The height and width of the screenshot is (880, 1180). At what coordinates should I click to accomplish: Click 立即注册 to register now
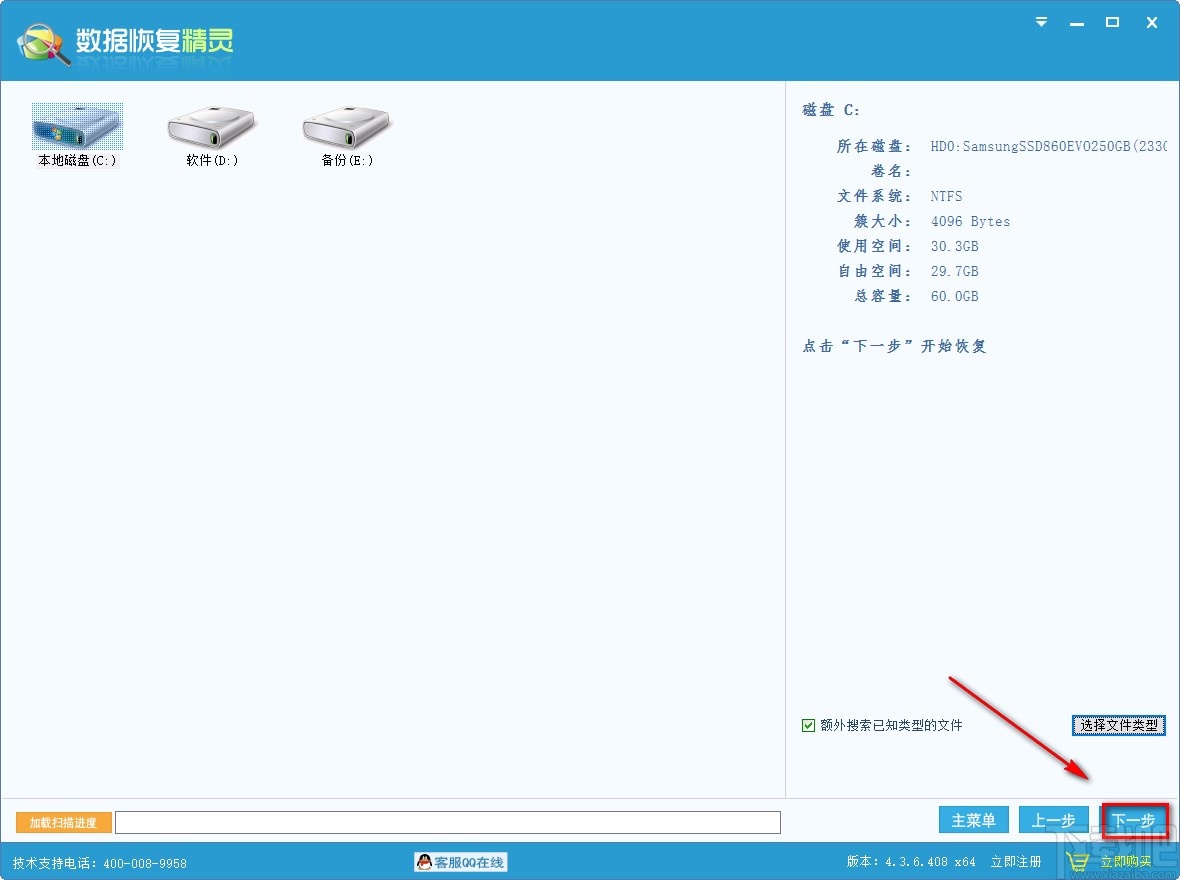pos(1016,862)
